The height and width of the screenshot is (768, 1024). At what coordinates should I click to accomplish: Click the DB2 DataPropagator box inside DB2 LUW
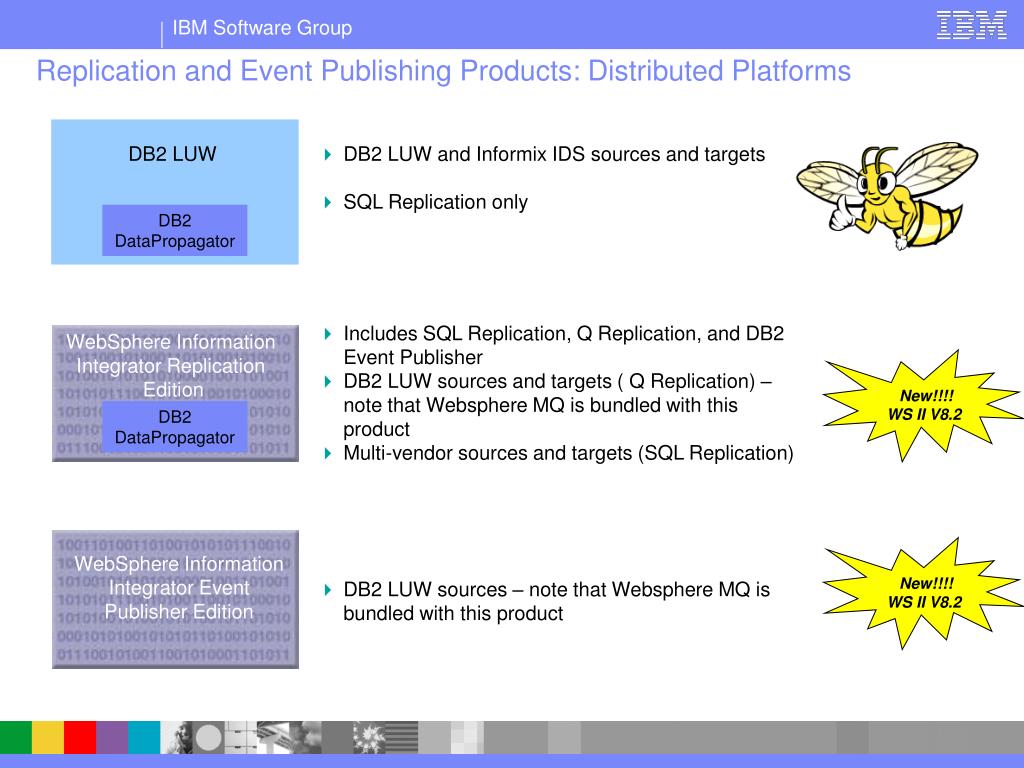tap(174, 231)
